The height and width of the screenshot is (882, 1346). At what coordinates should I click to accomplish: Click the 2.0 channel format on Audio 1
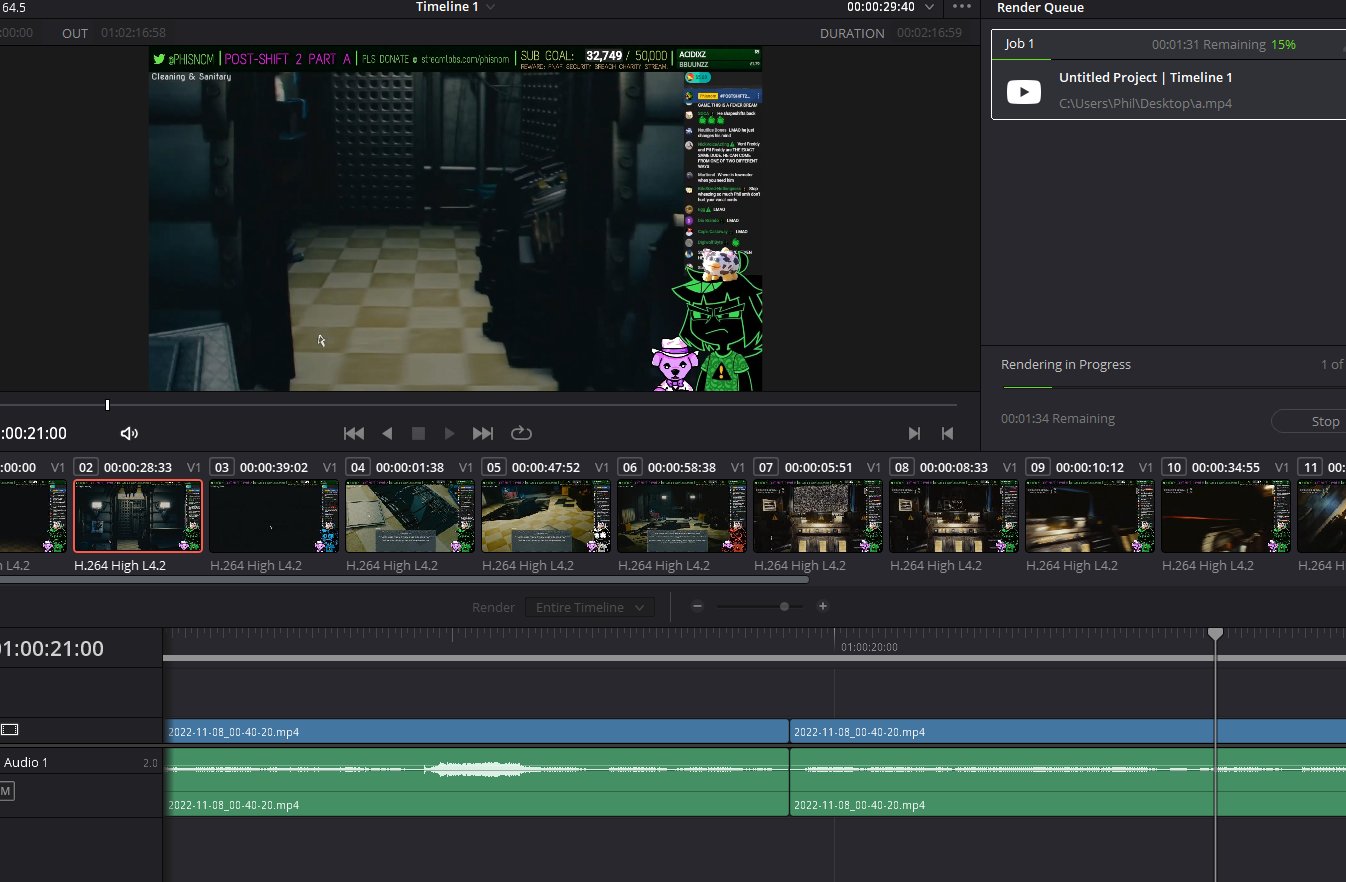click(x=150, y=763)
